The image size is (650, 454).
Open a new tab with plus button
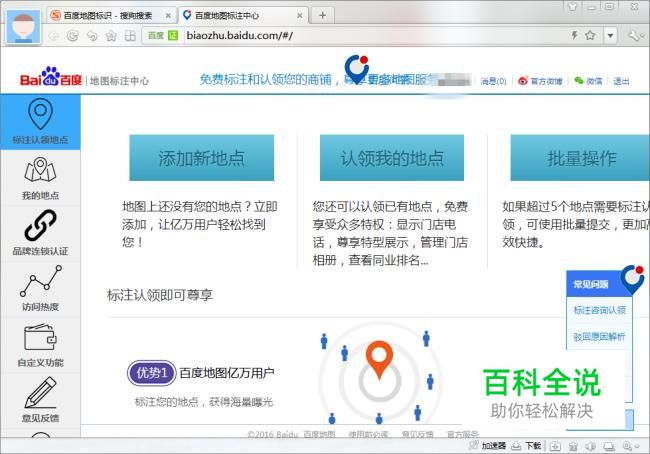click(x=323, y=16)
